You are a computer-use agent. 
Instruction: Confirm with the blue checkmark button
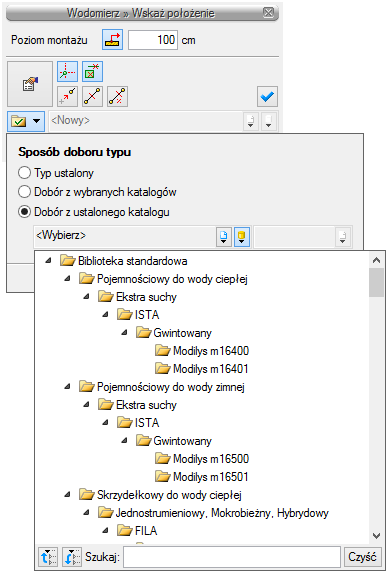pos(268,97)
